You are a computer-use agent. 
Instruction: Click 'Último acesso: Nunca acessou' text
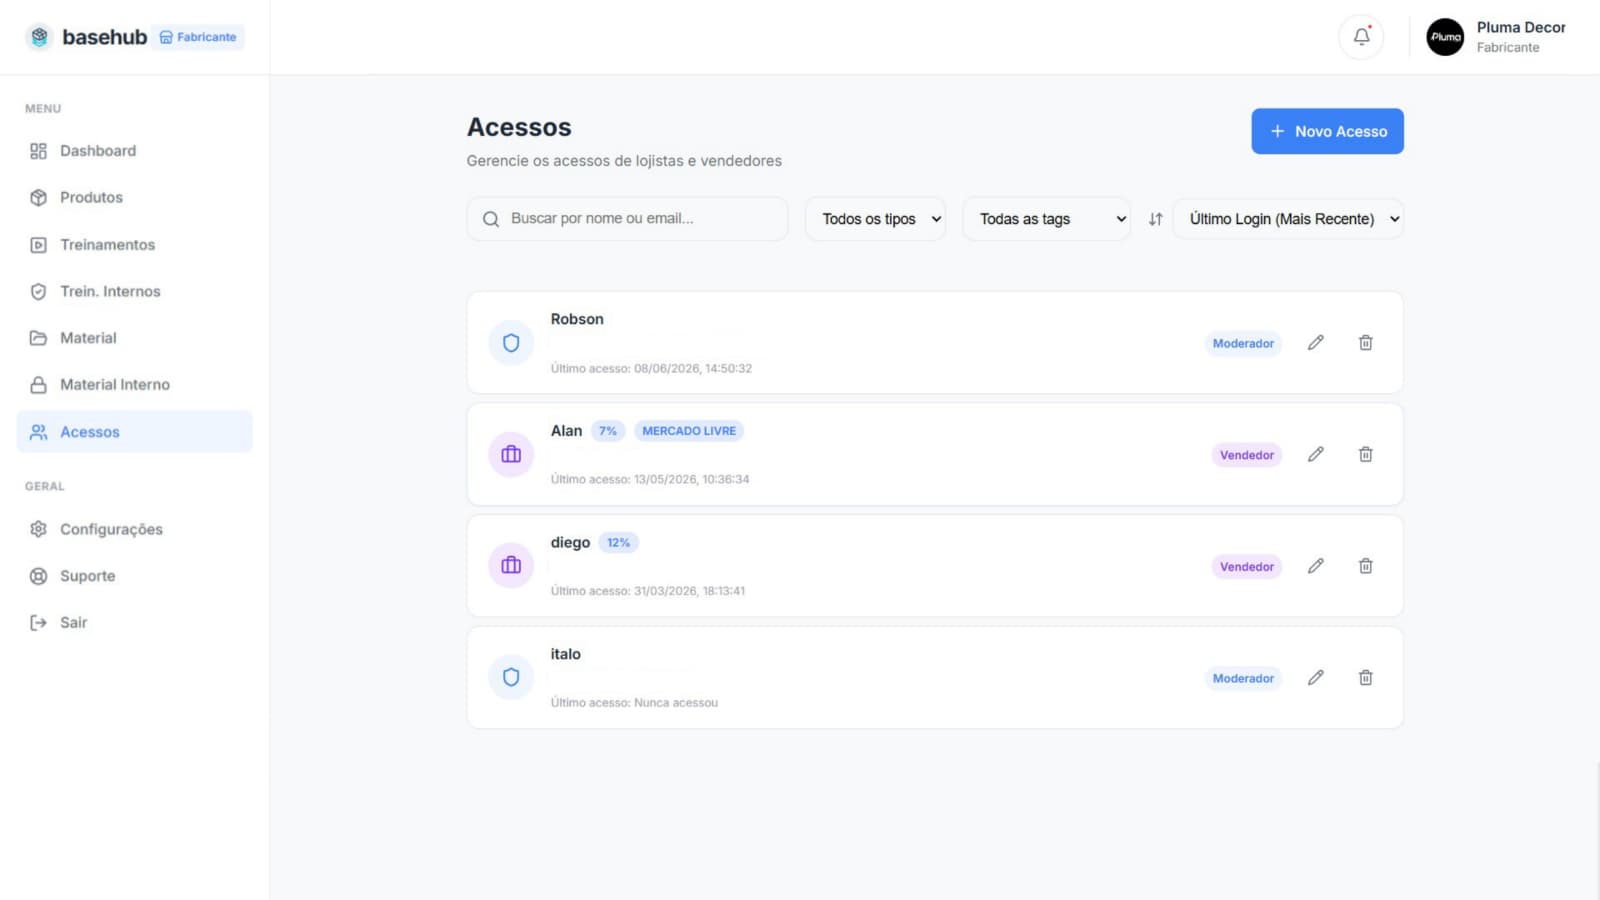[634, 703]
